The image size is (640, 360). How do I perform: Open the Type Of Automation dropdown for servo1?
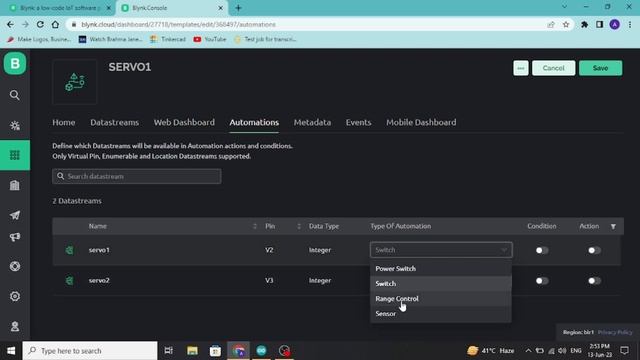pyautogui.click(x=441, y=250)
